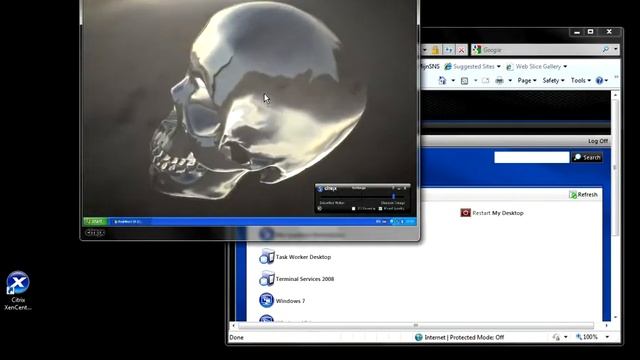This screenshot has height=360, width=640.
Task: Click the Home icon in IE command bar
Action: coord(442,80)
